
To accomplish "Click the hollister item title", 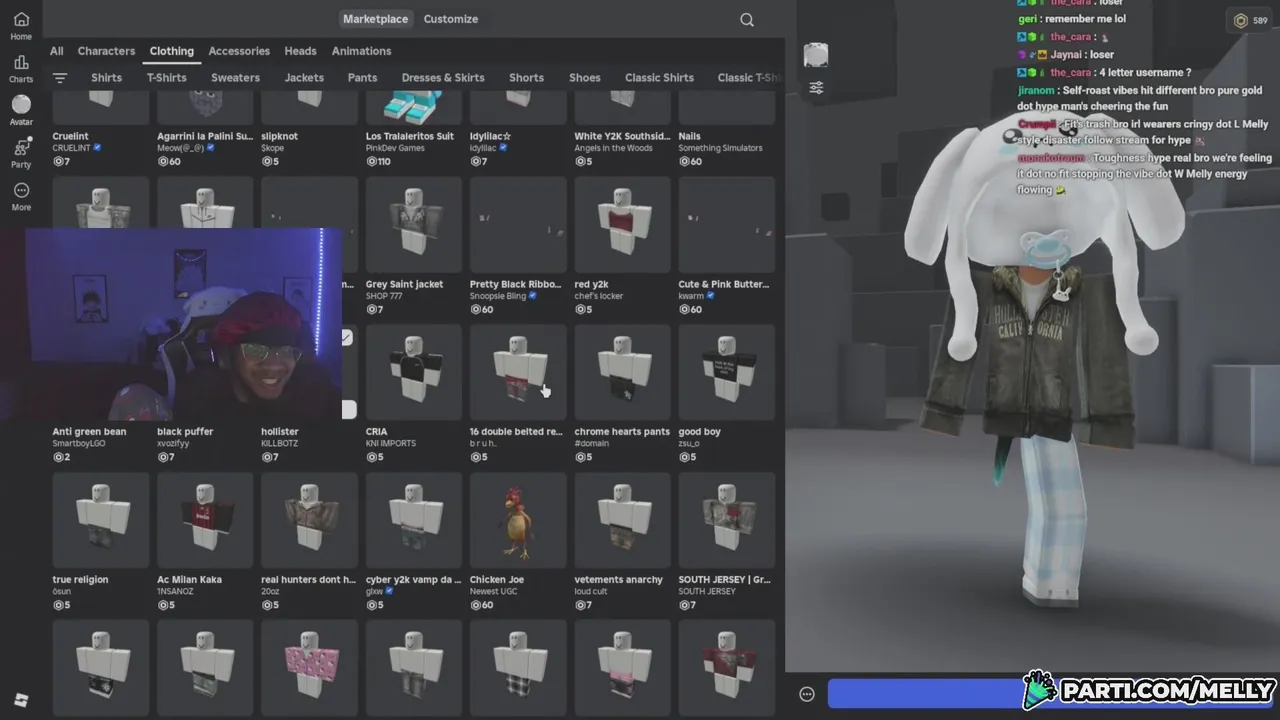I will point(280,432).
